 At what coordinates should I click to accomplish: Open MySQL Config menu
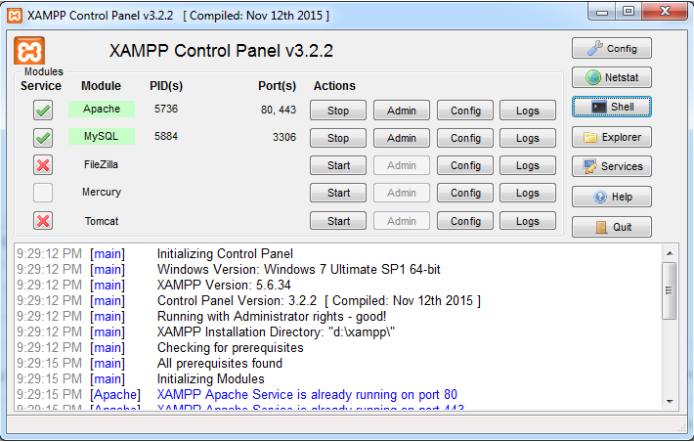[465, 138]
